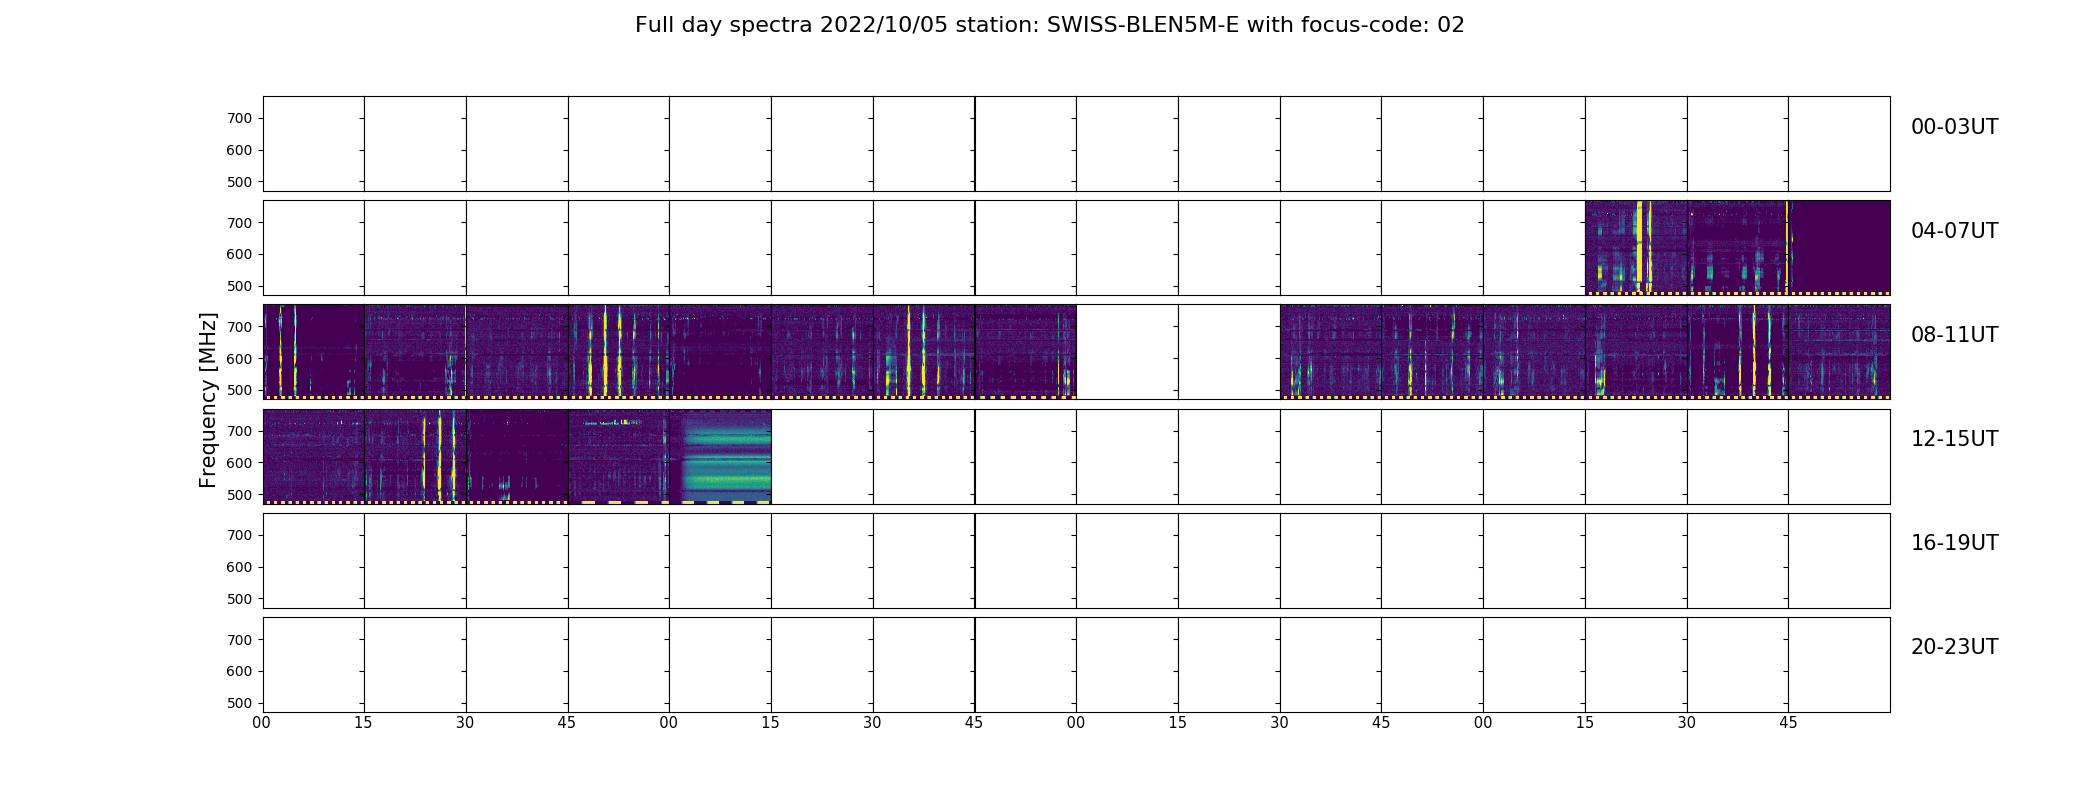The height and width of the screenshot is (800, 2100).
Task: Click the plot title 'Full day spectra 2022/10/05'
Action: tap(792, 25)
